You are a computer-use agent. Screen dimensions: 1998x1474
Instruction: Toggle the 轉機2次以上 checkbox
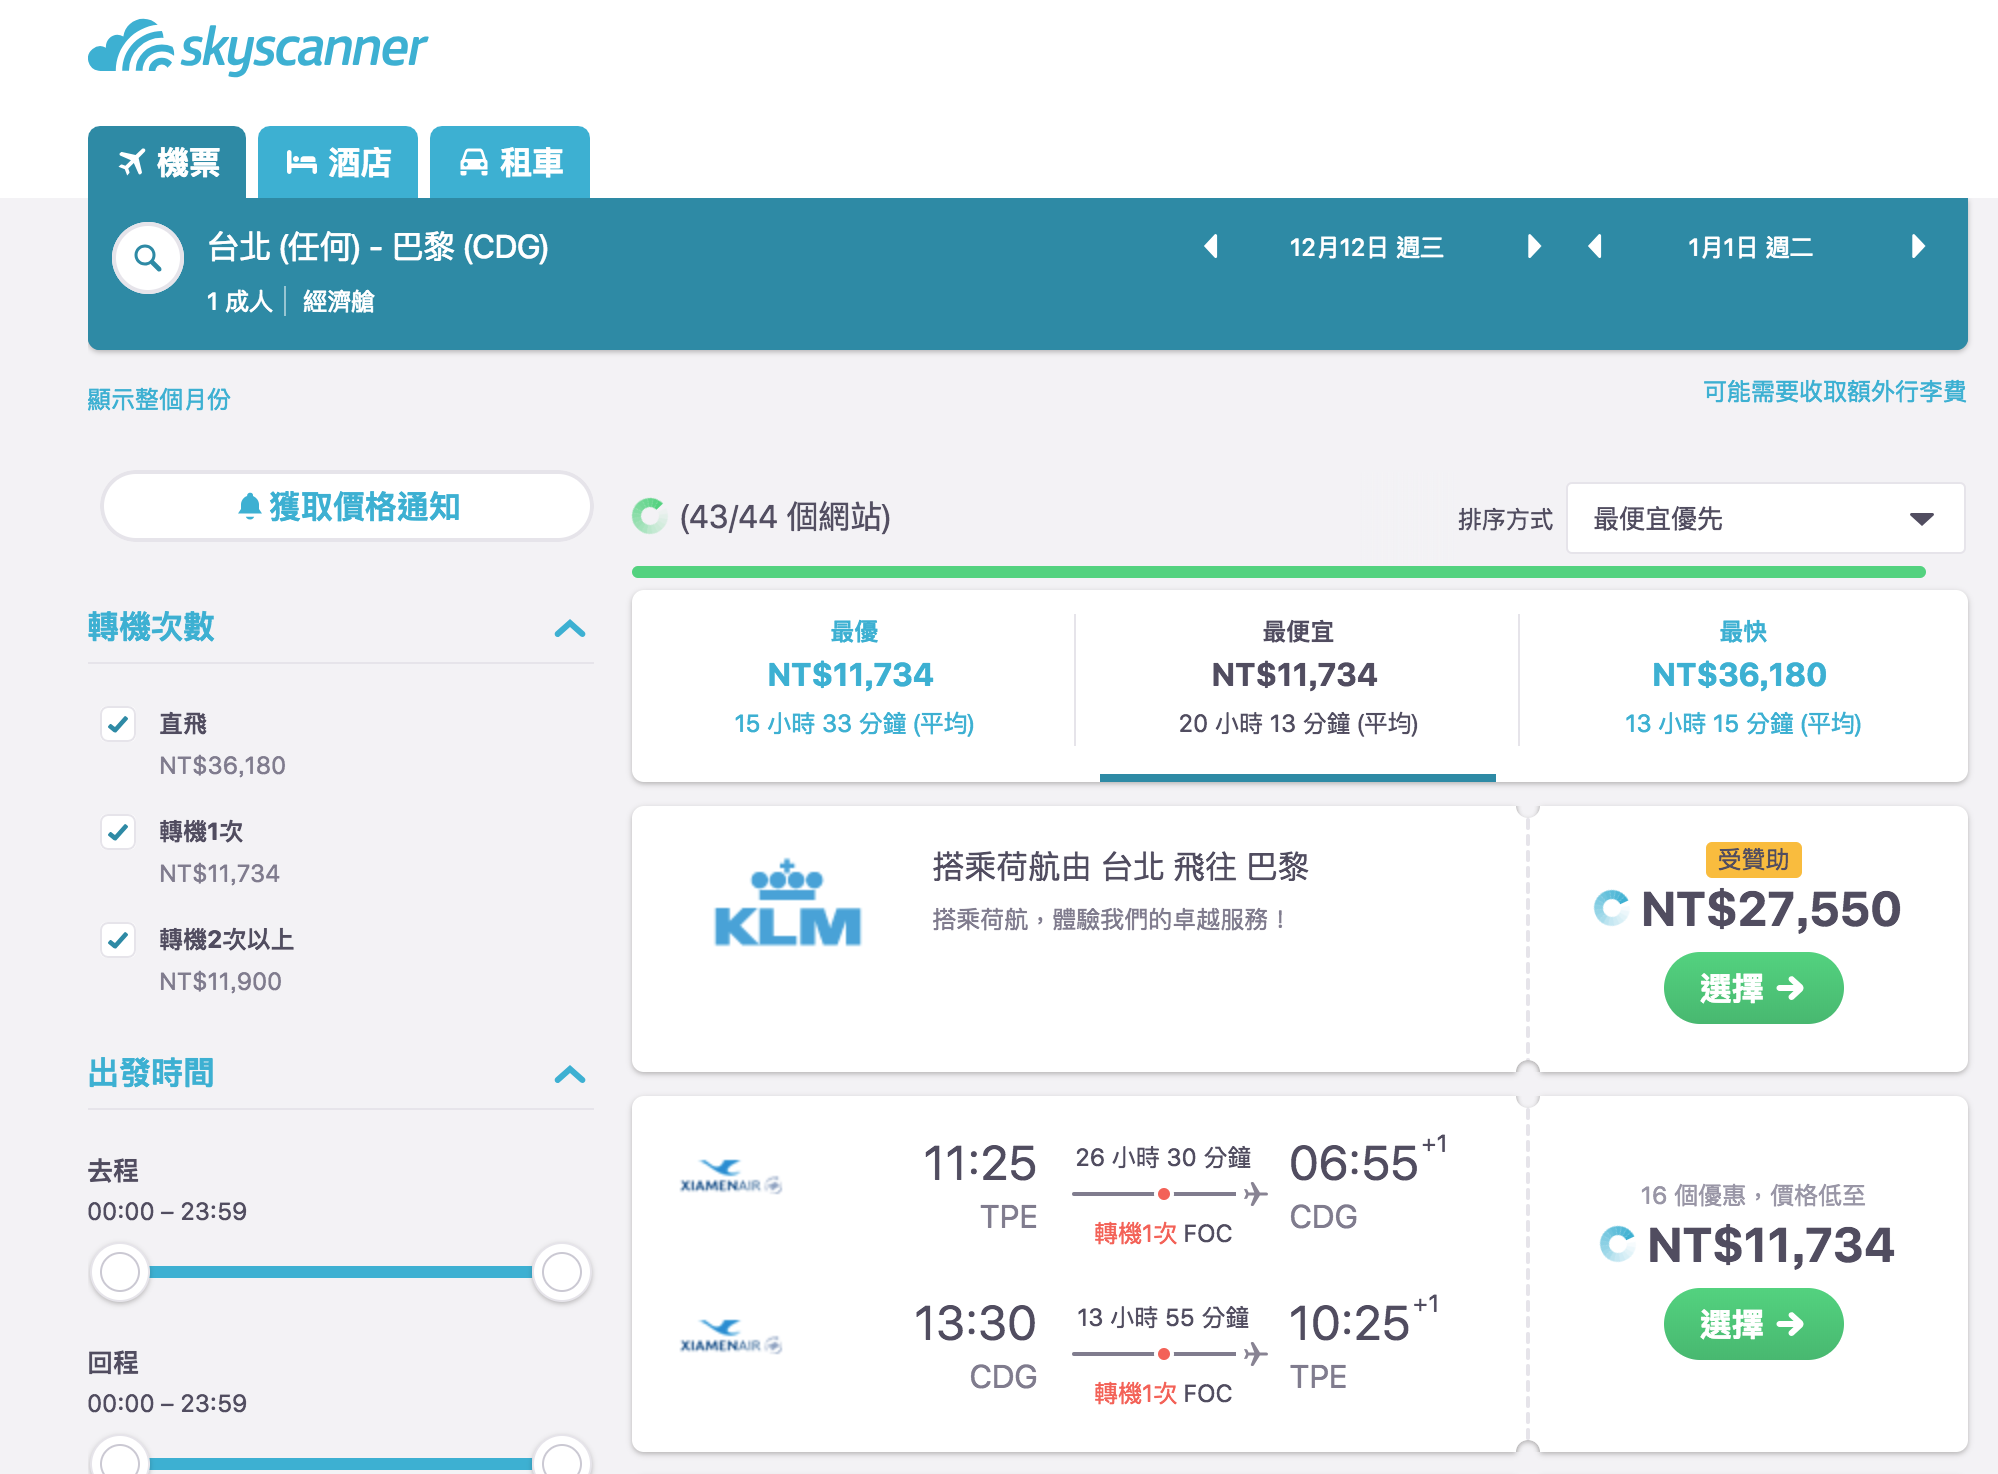pos(118,939)
